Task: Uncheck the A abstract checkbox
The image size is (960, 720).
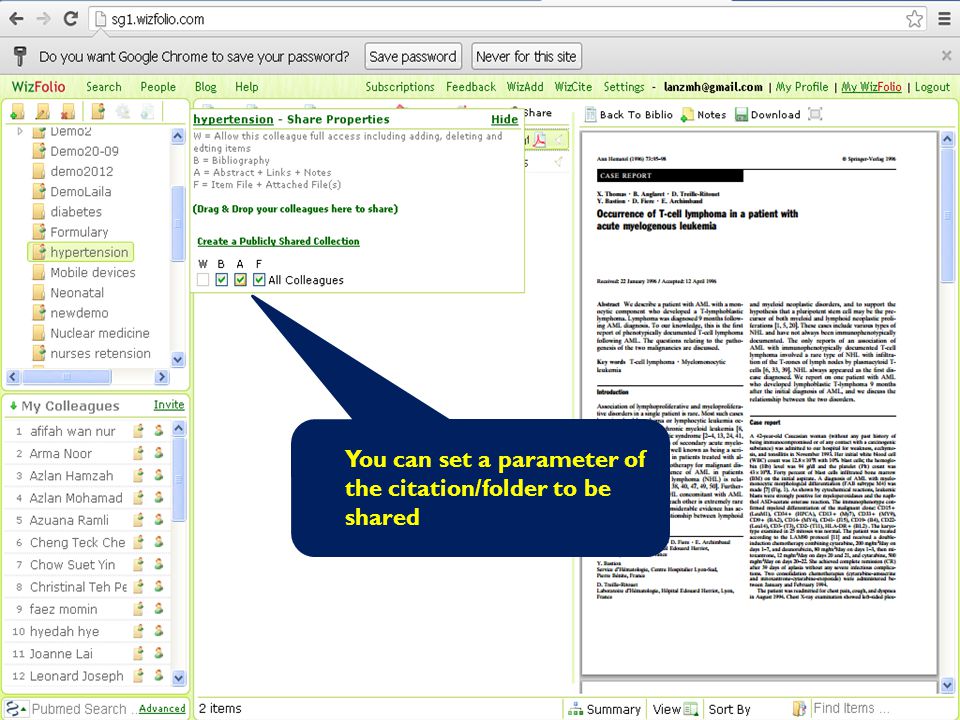Action: coord(240,280)
